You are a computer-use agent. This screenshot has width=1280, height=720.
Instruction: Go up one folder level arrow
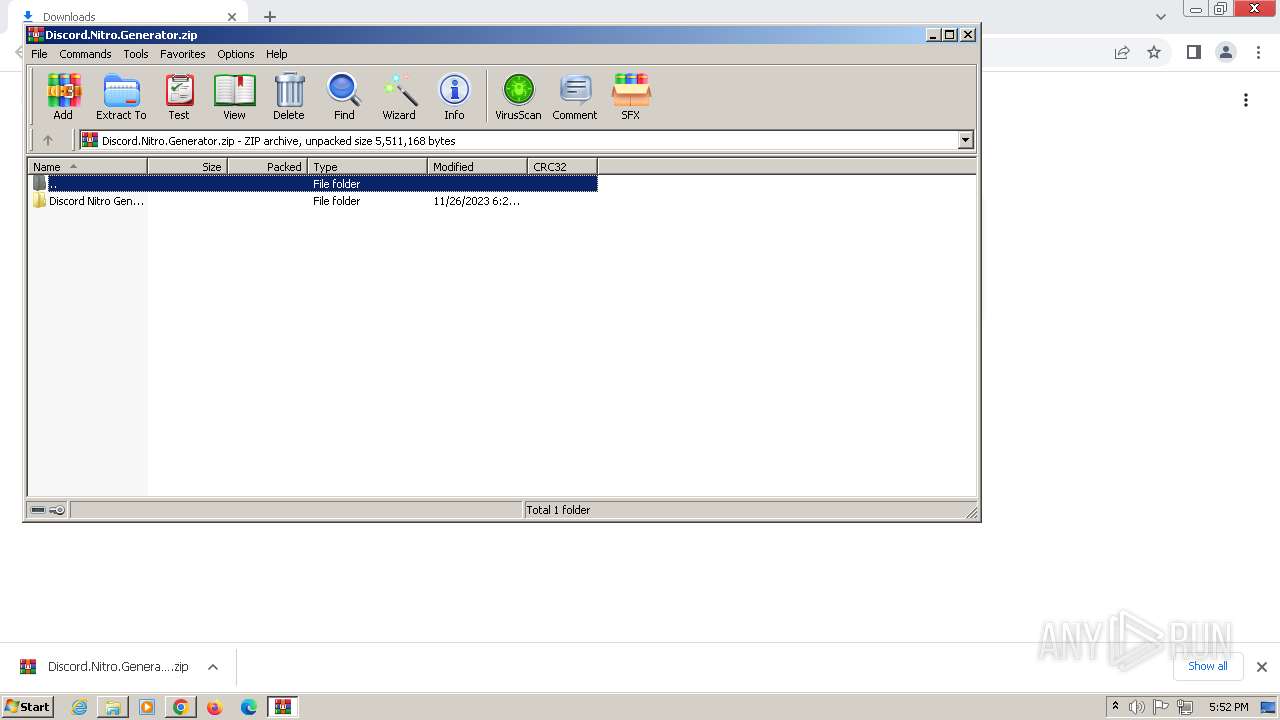(47, 140)
